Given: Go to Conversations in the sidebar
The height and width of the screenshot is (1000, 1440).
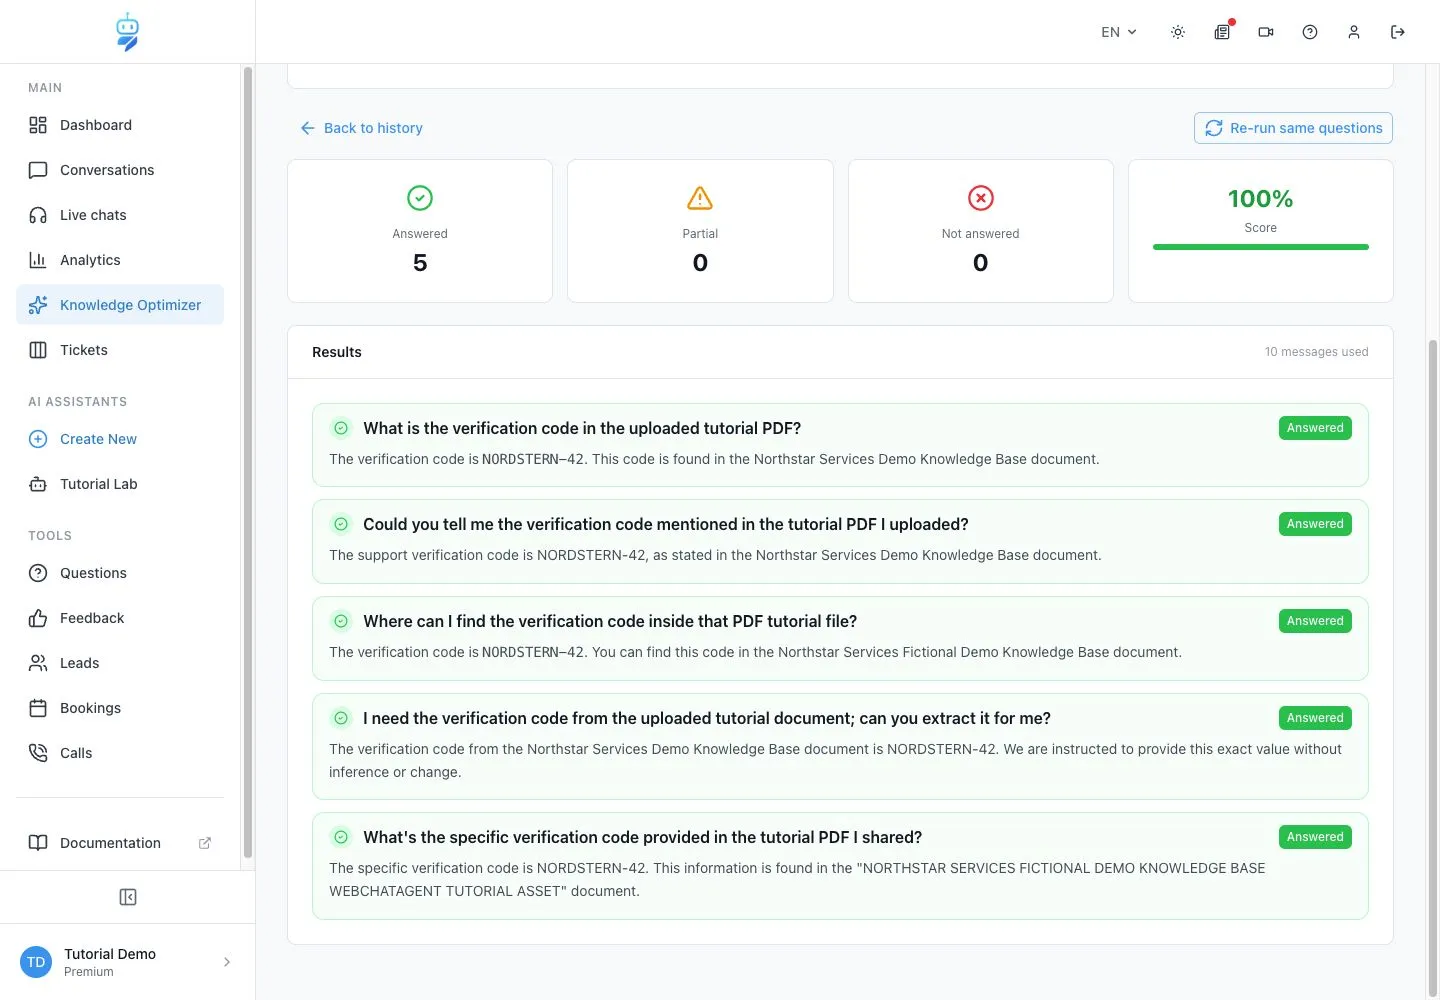Looking at the screenshot, I should [x=120, y=170].
